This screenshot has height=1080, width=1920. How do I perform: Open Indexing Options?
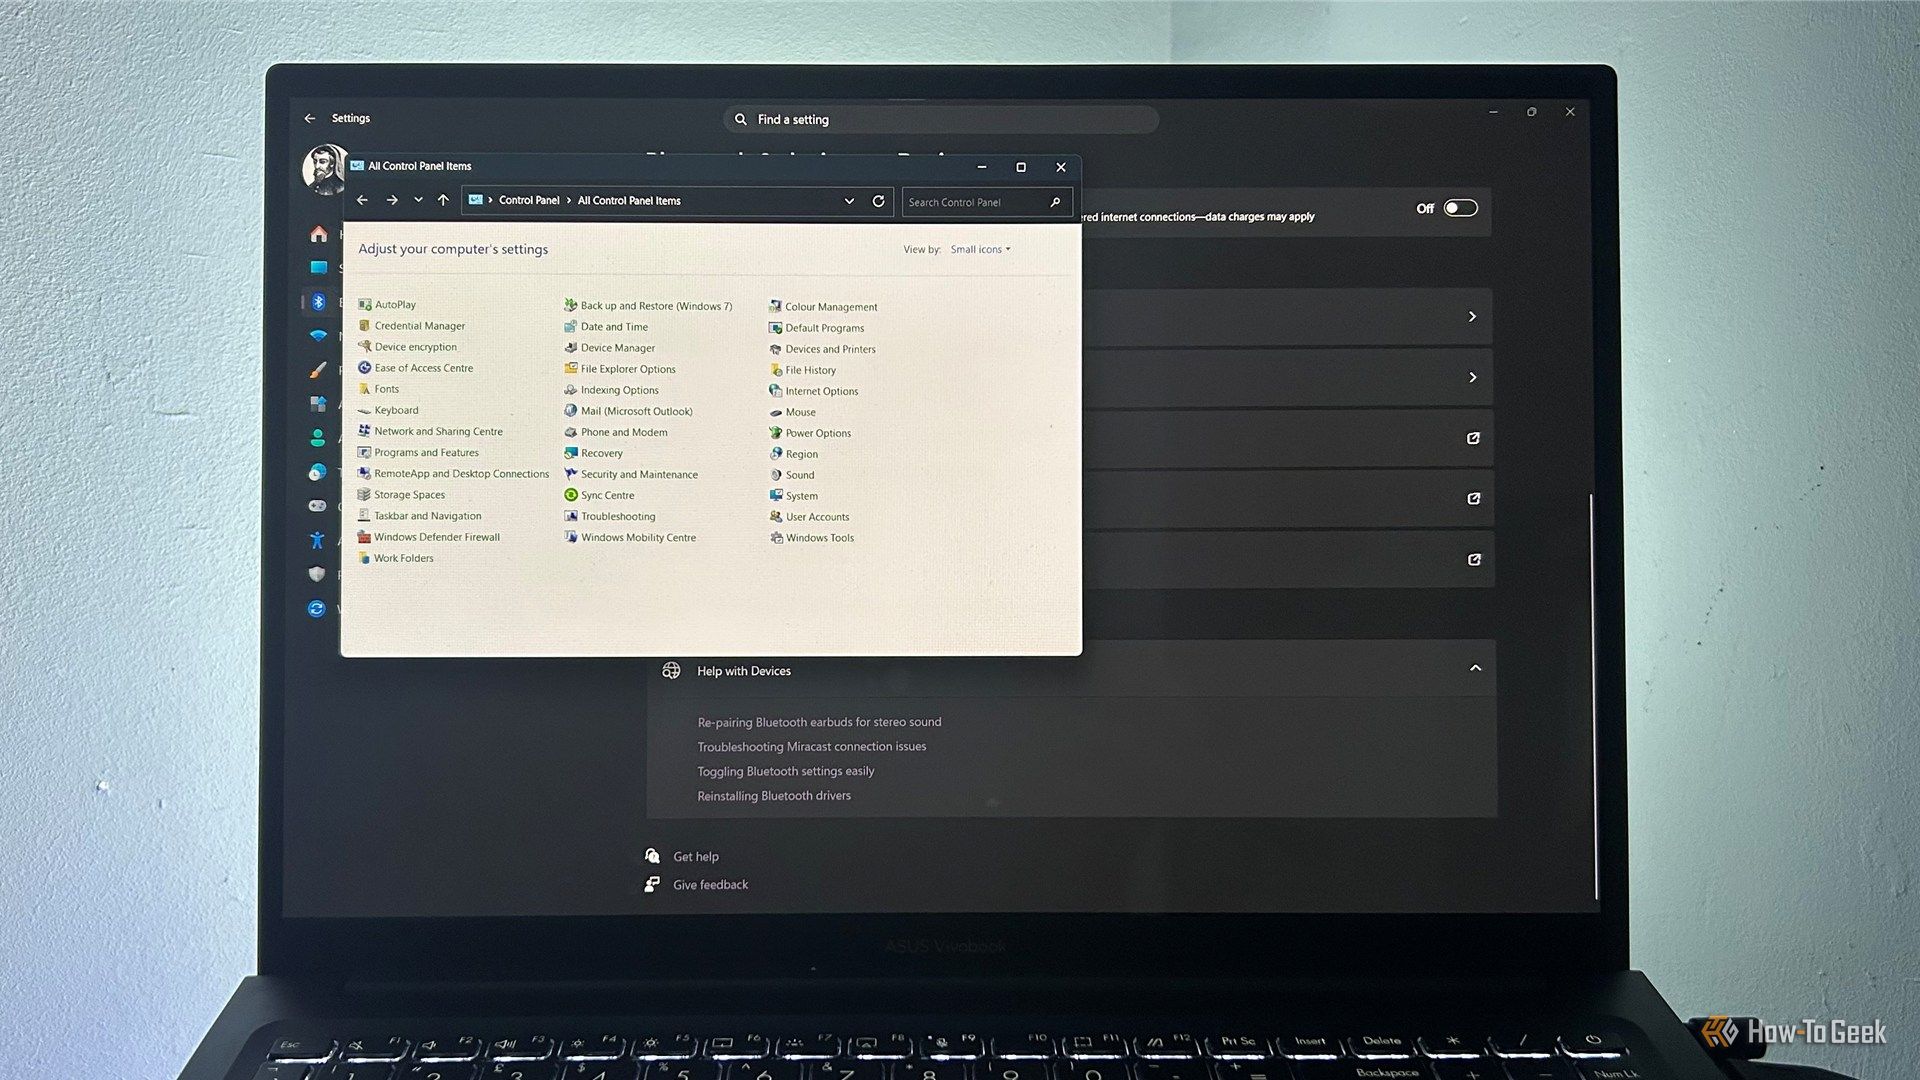(611, 390)
